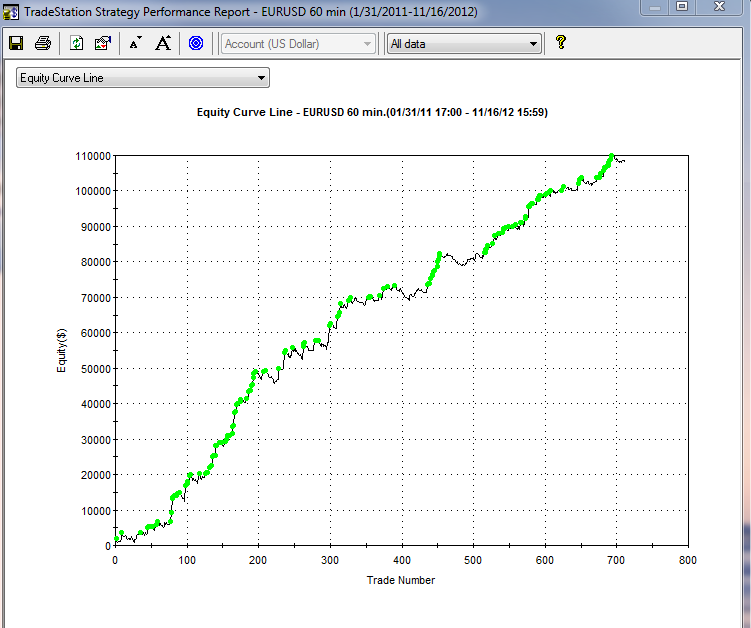The width and height of the screenshot is (751, 628).
Task: Click the blue circular target icon
Action: click(196, 43)
